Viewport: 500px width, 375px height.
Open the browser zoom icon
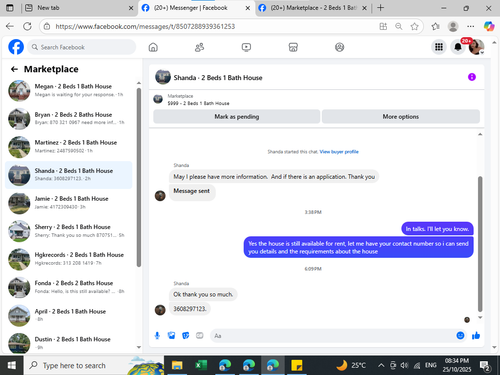399,26
